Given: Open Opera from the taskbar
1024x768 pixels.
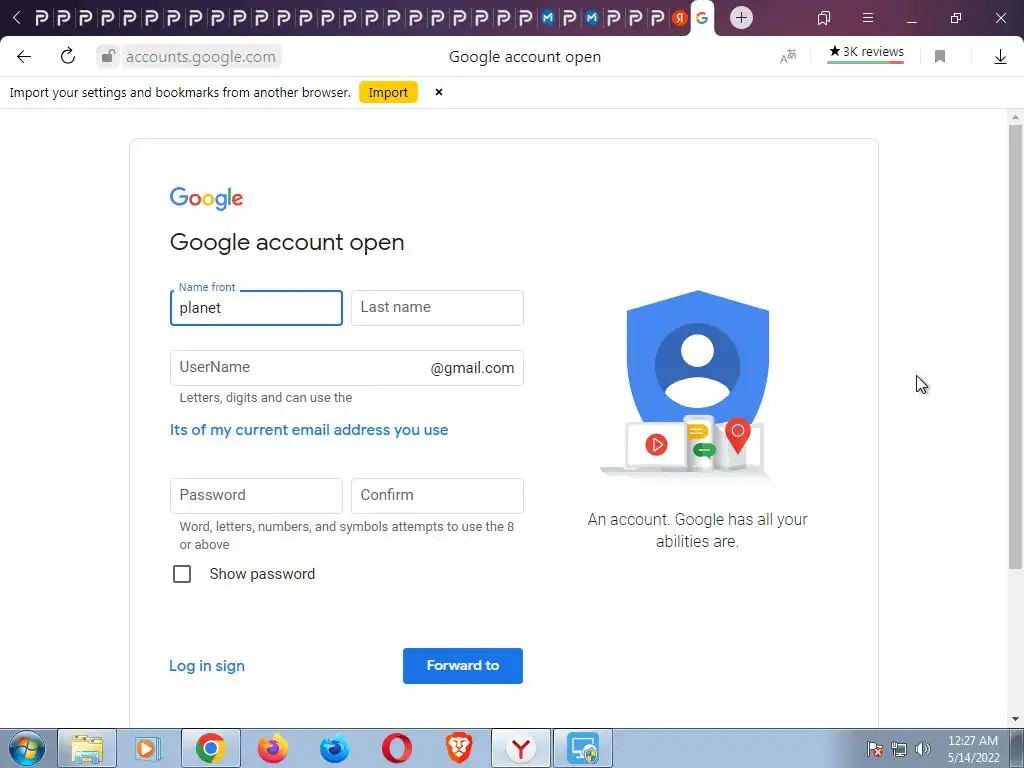Looking at the screenshot, I should coord(396,748).
